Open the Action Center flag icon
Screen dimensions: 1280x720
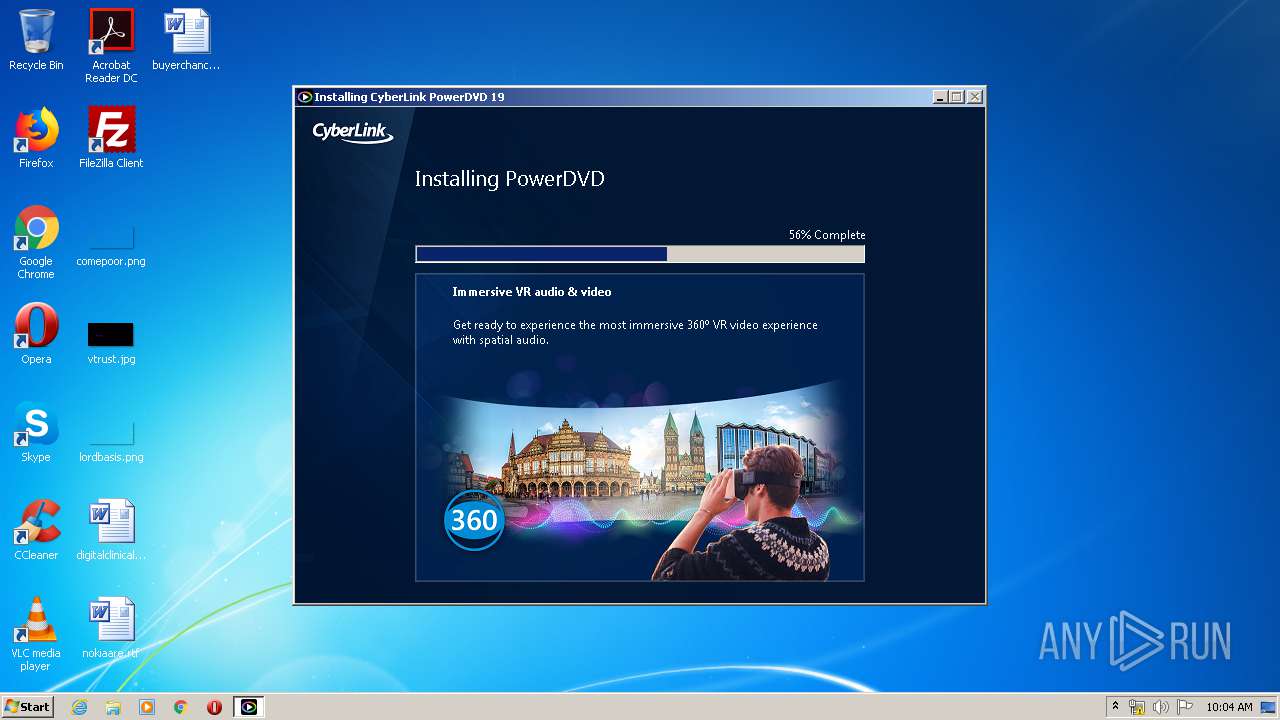(x=1185, y=707)
